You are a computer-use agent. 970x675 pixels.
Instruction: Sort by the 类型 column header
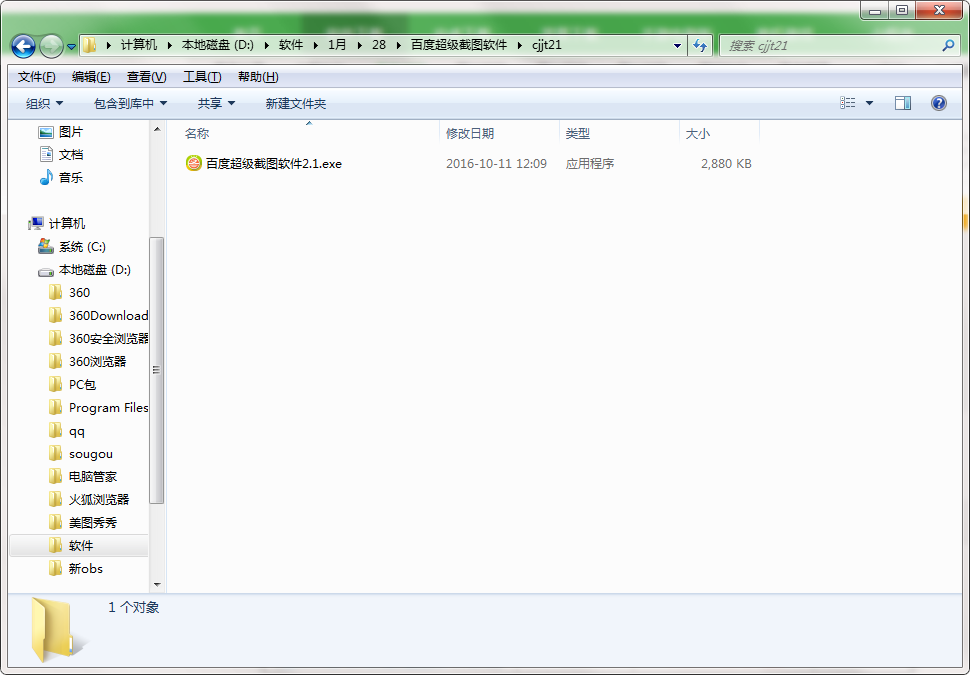pyautogui.click(x=619, y=133)
